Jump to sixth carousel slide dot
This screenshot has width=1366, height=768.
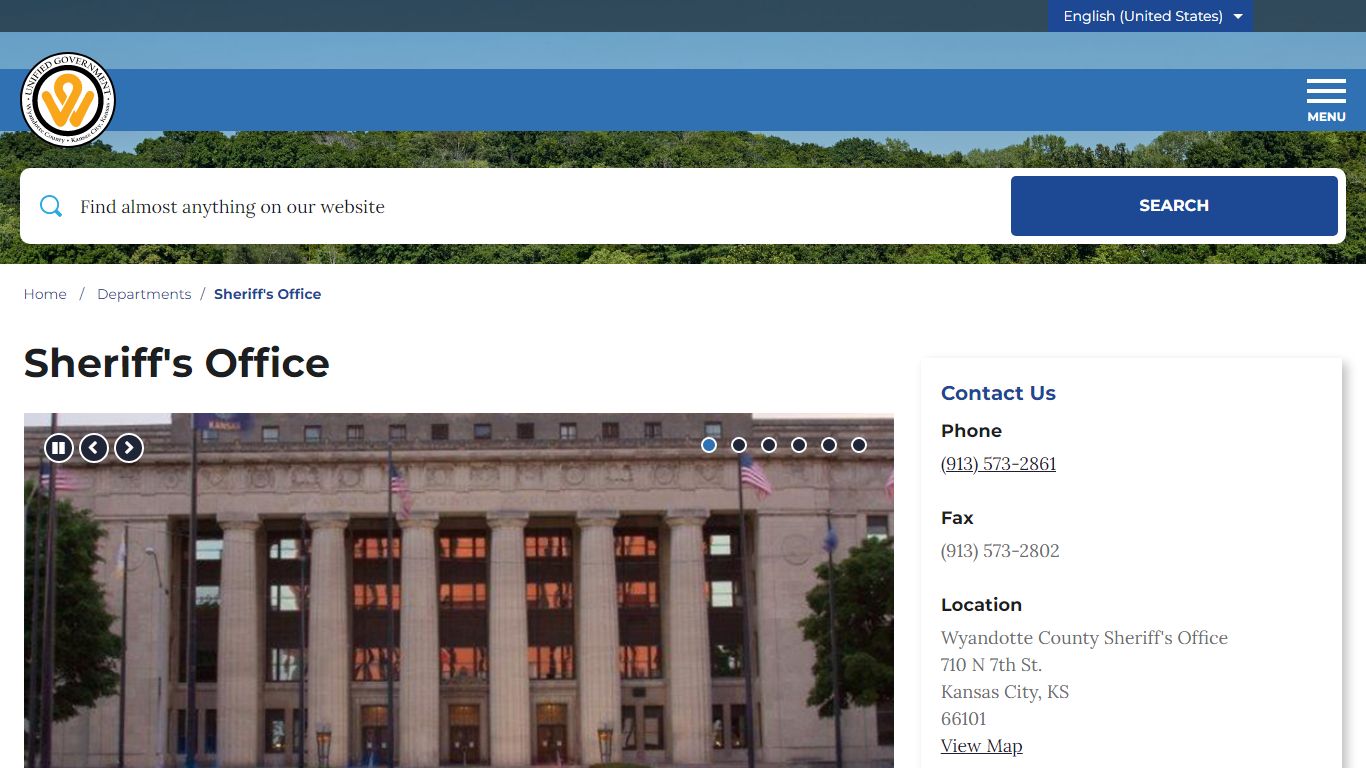pyautogui.click(x=859, y=445)
